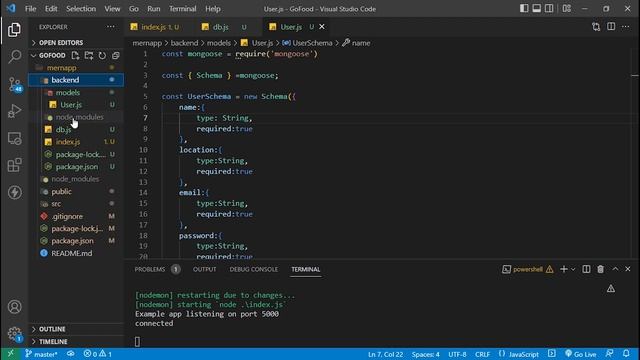Image resolution: width=640 pixels, height=360 pixels.
Task: Expand the public folder
Action: (x=76, y=191)
